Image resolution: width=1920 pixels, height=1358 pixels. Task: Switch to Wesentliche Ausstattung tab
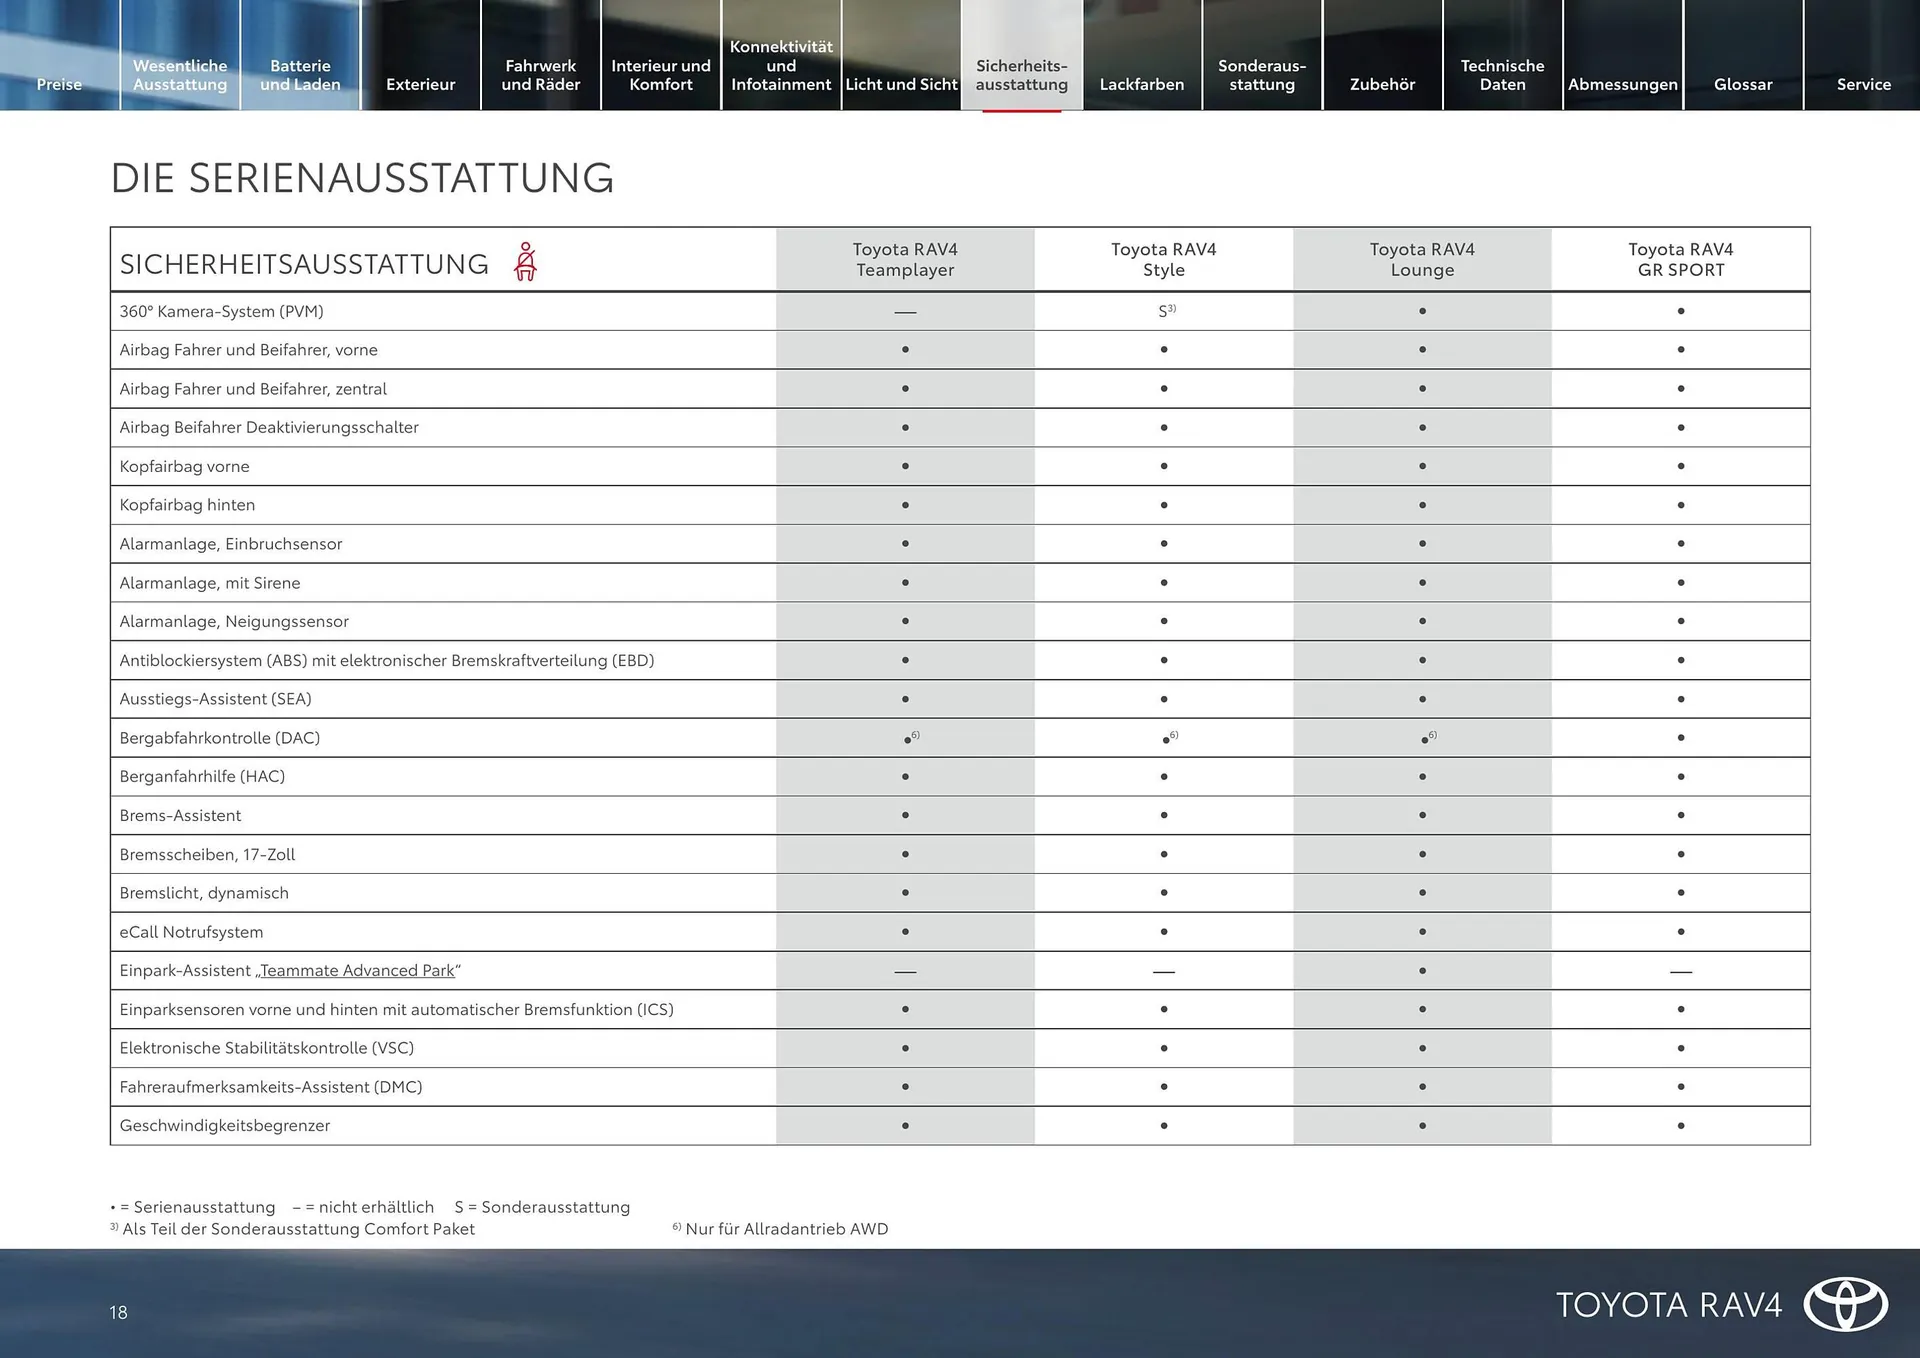click(180, 75)
